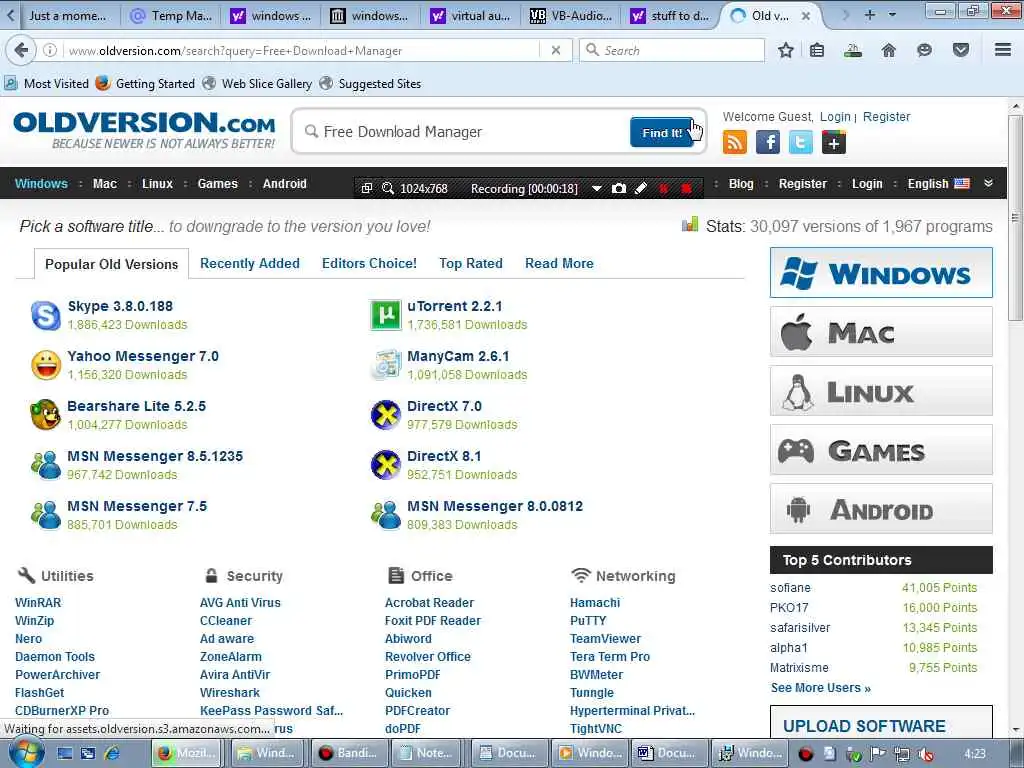Open MSN Messenger 8.5.1235 link
This screenshot has height=768, width=1024.
pos(155,456)
